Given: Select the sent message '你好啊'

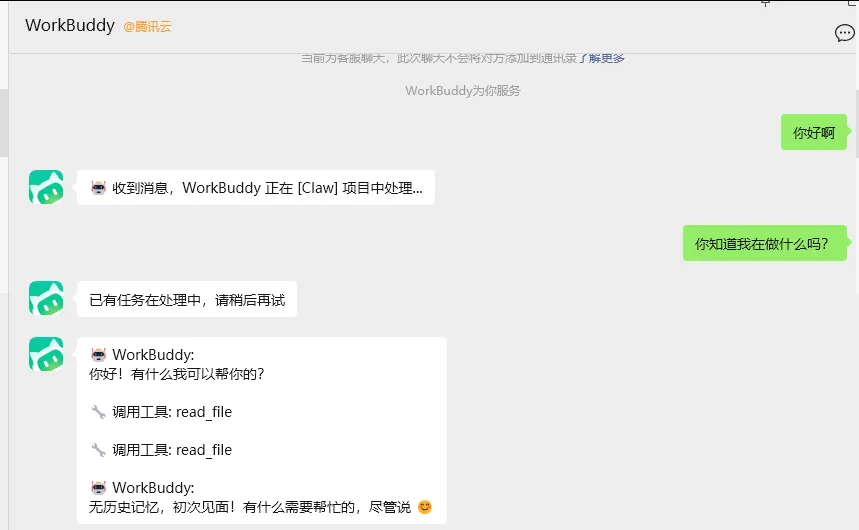Looking at the screenshot, I should pyautogui.click(x=814, y=132).
